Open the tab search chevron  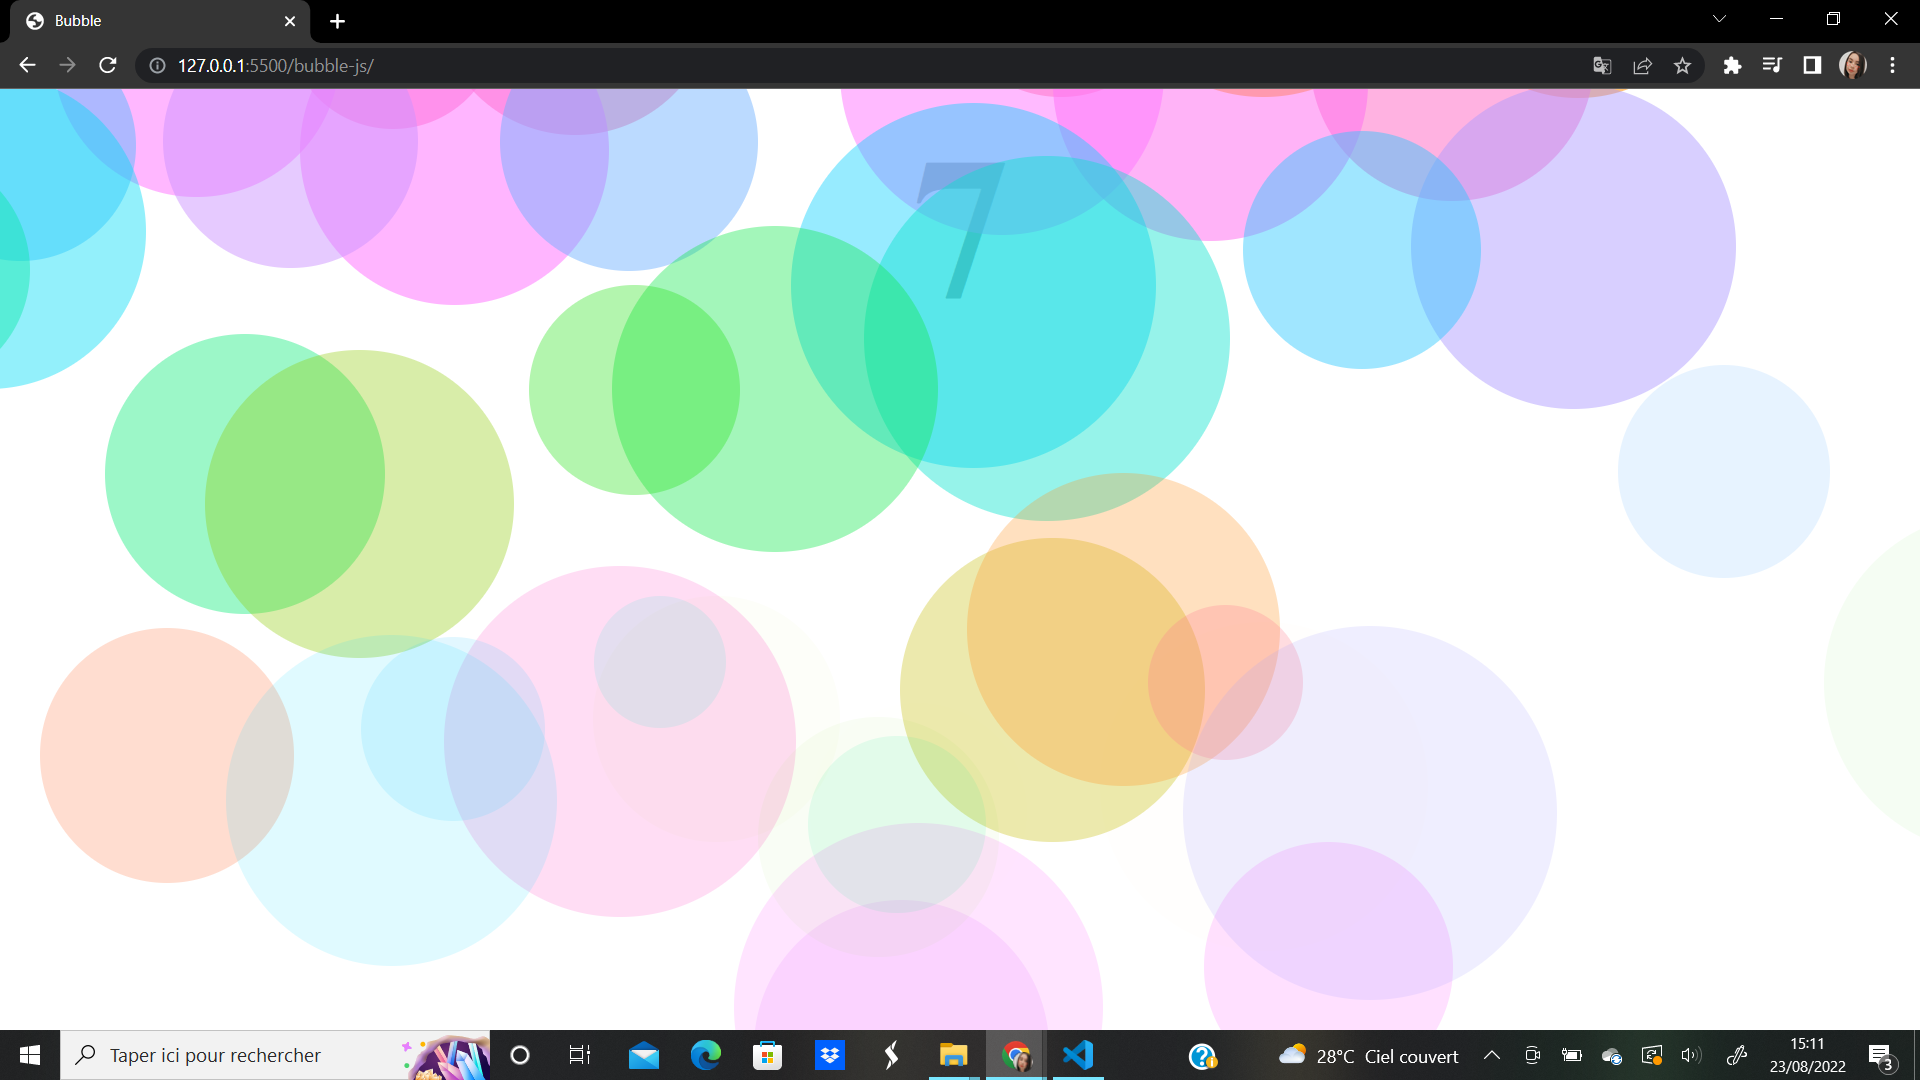[x=1718, y=18]
